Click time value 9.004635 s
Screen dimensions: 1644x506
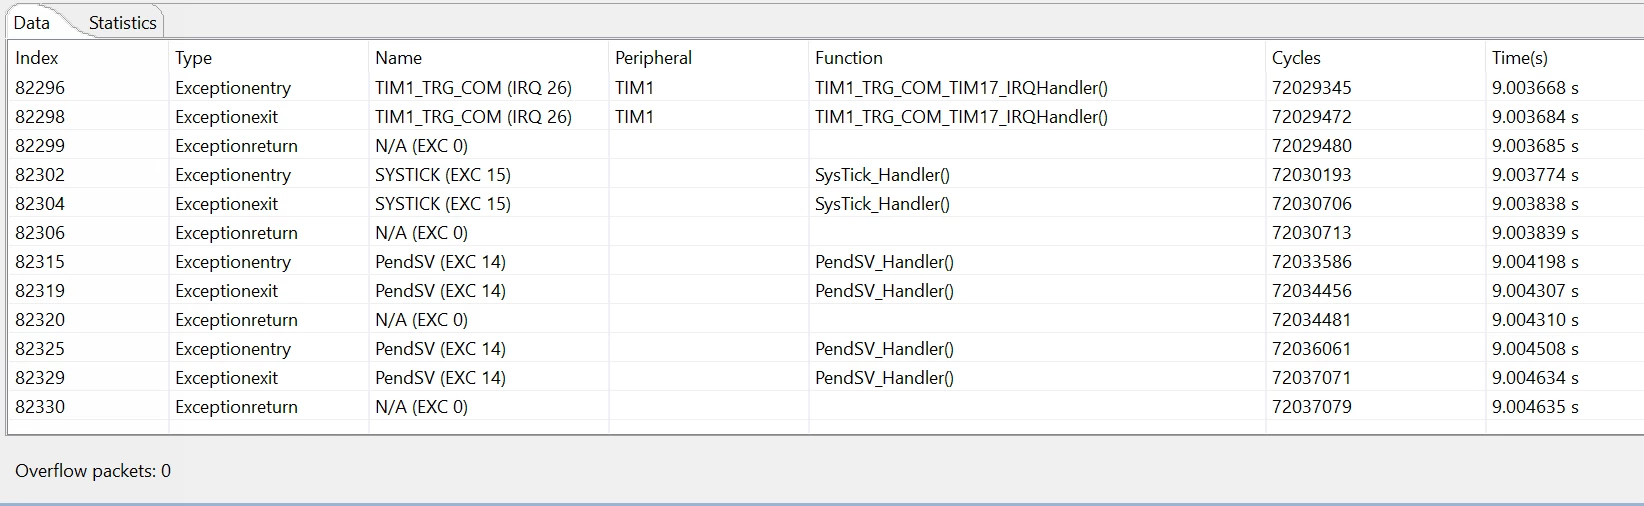click(1535, 407)
